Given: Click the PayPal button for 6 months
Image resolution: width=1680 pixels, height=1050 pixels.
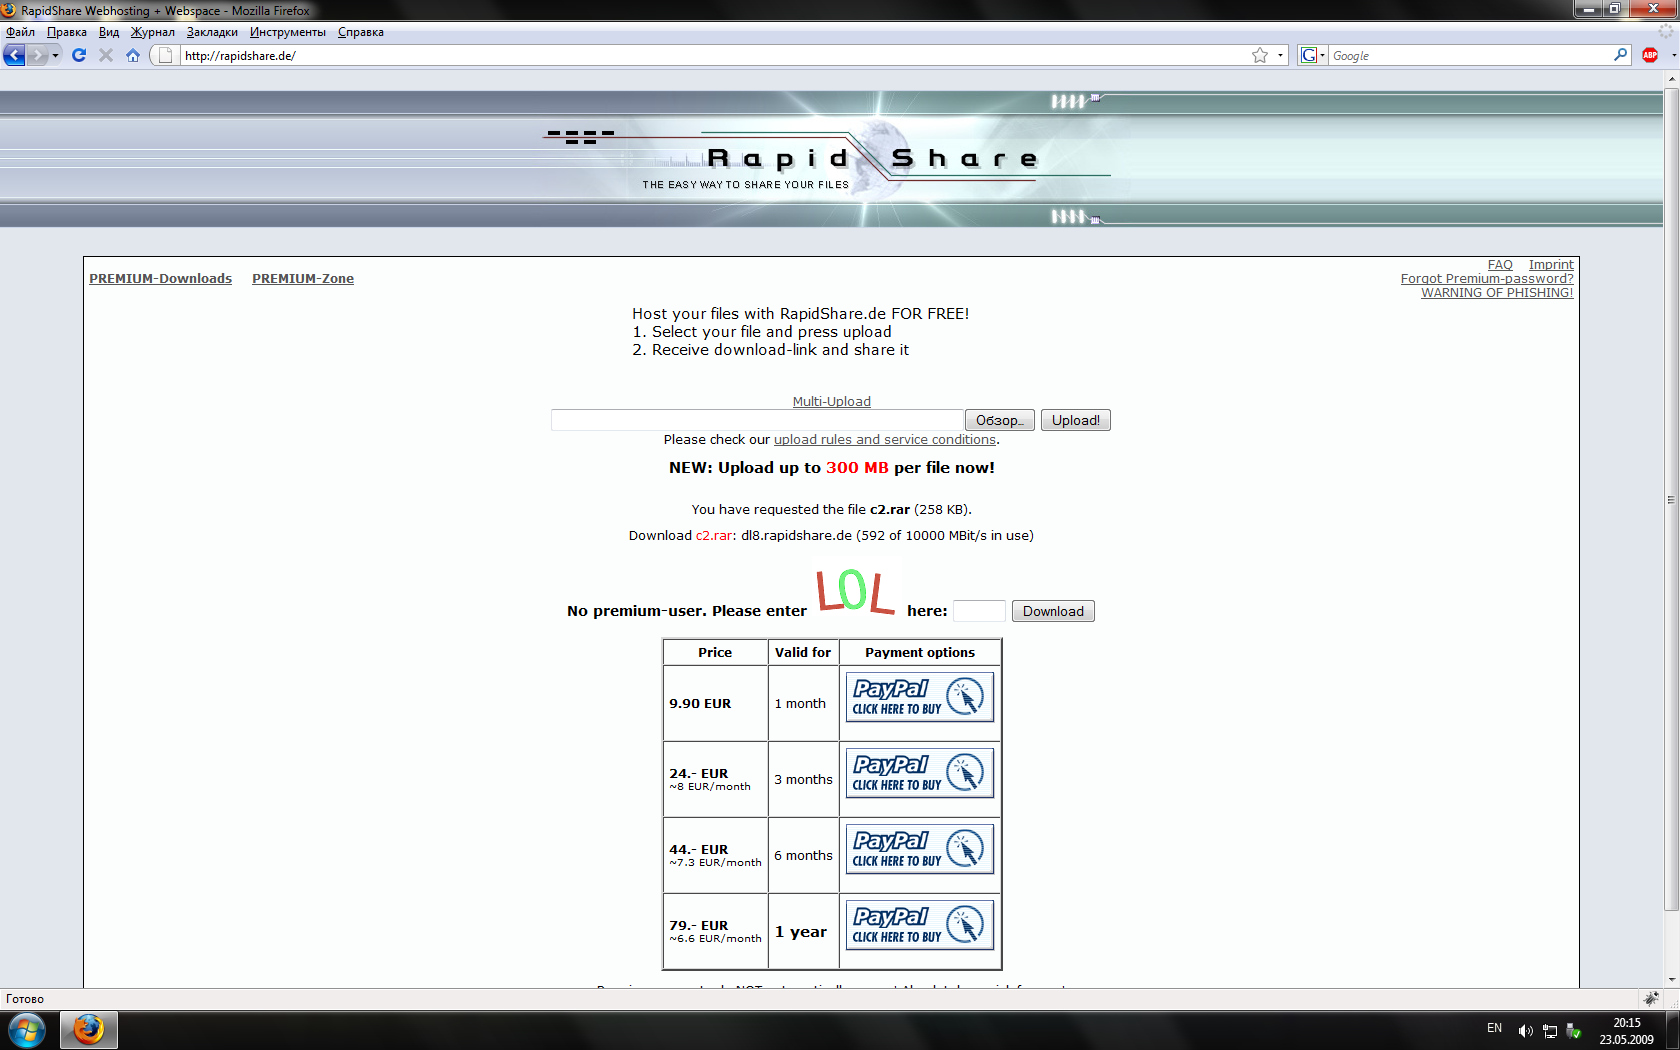Looking at the screenshot, I should pos(920,849).
